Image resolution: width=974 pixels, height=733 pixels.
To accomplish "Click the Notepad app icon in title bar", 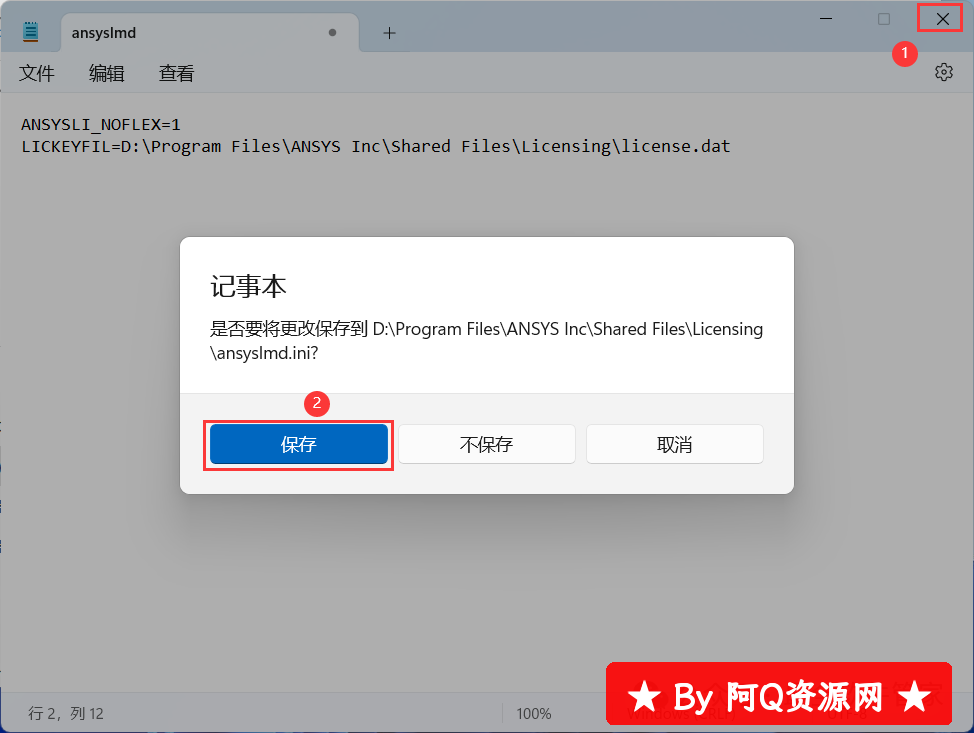I will [x=30, y=32].
